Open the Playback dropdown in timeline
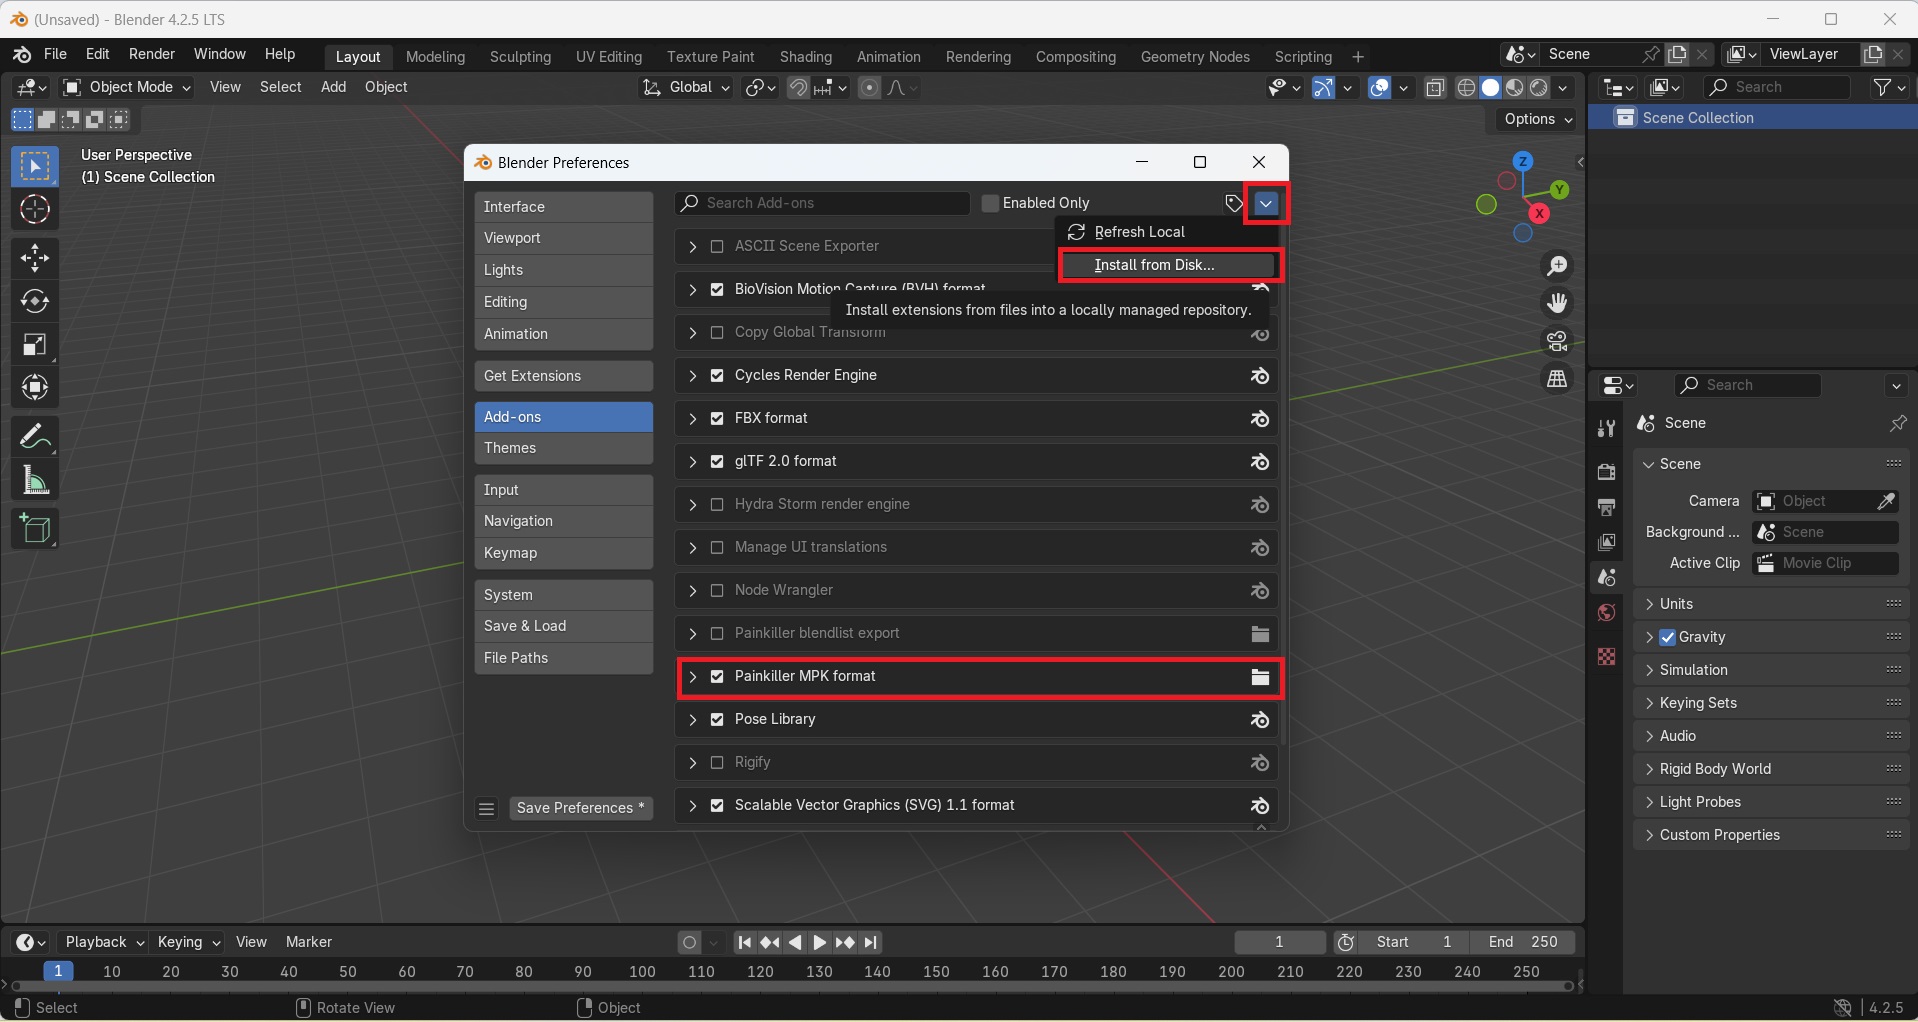The height and width of the screenshot is (1022, 1918). coord(104,943)
